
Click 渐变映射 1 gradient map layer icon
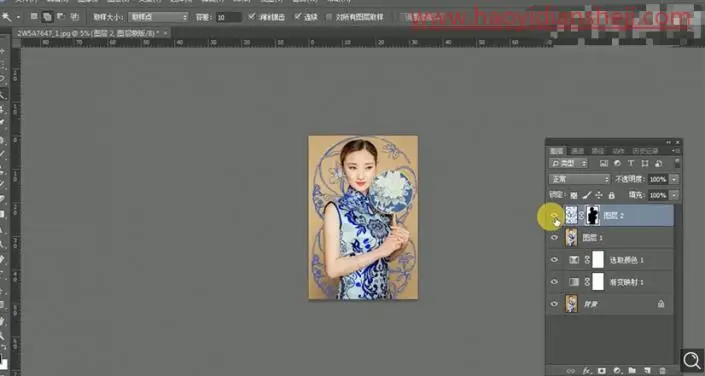coord(574,282)
